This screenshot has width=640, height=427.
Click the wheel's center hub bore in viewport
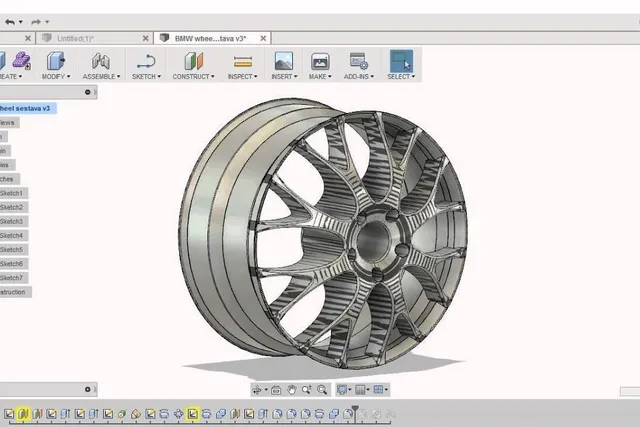(373, 240)
